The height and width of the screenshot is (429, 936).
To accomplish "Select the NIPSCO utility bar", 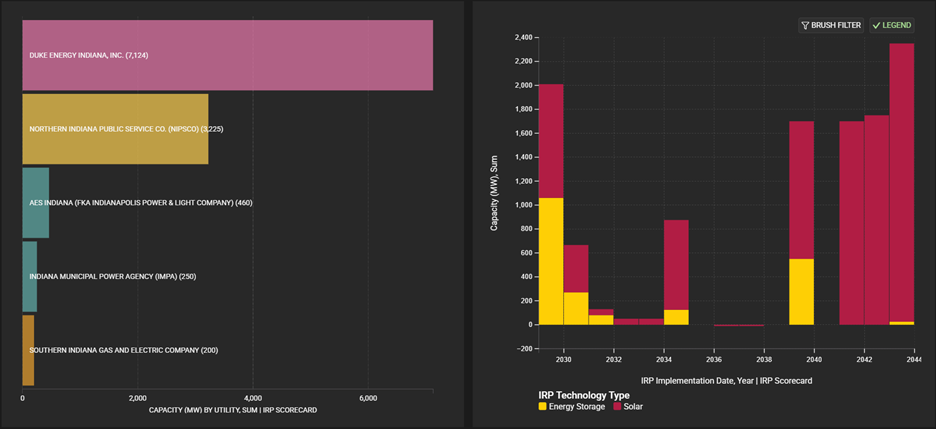I will tap(115, 129).
